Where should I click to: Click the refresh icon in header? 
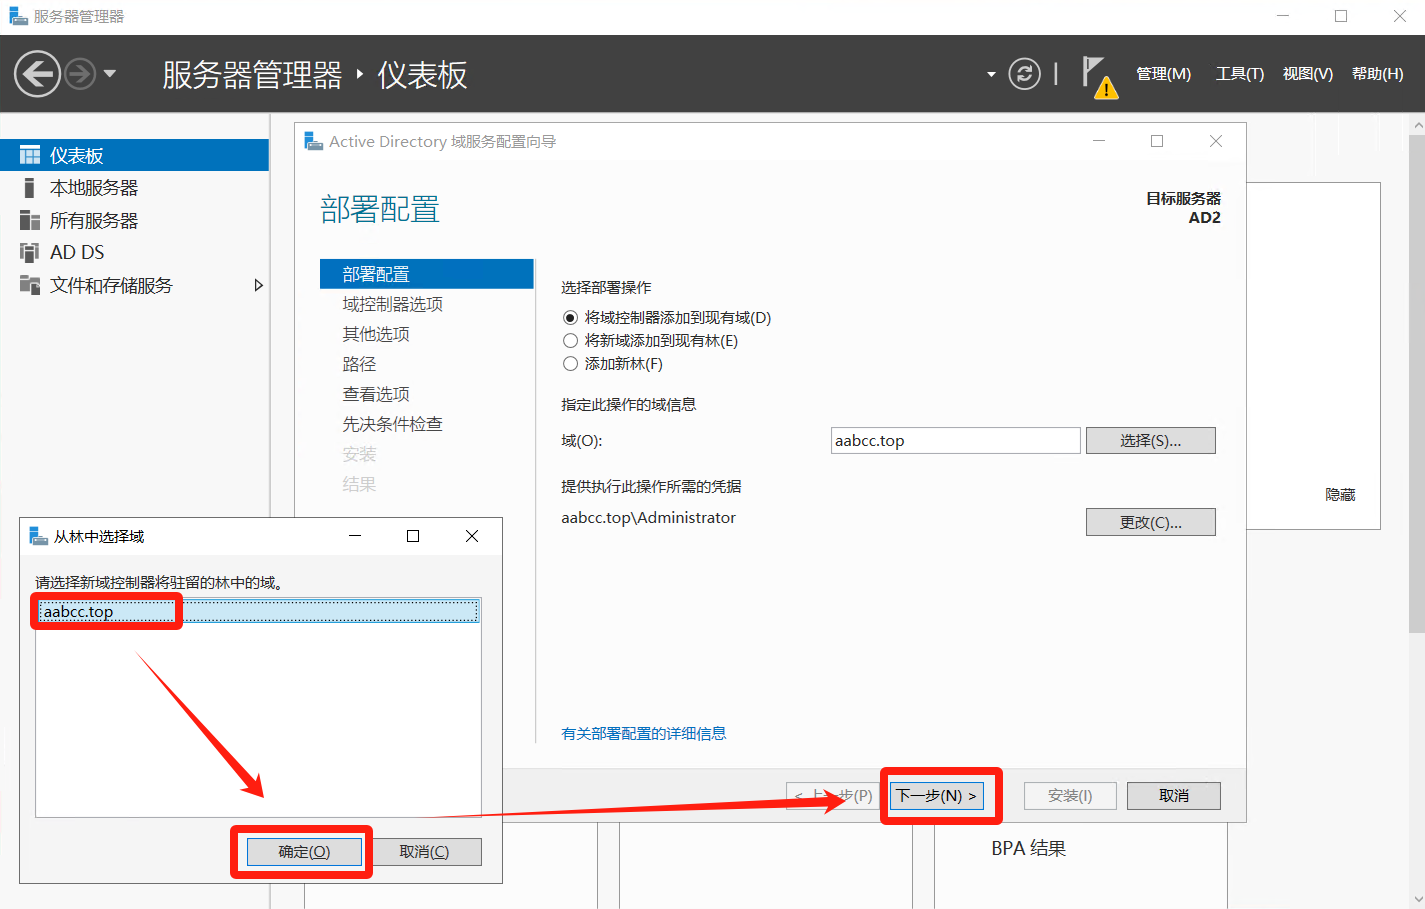[x=1024, y=74]
